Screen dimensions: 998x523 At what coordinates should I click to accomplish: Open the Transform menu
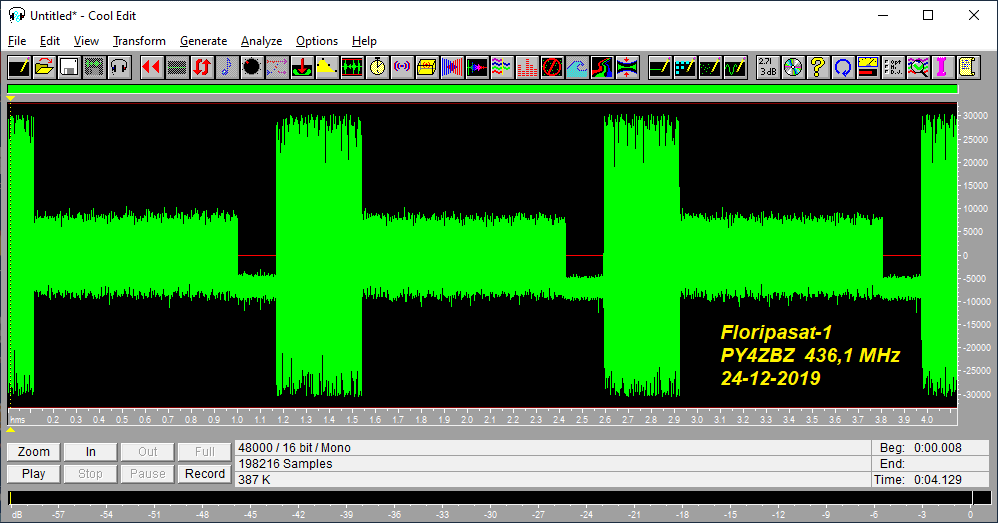pyautogui.click(x=139, y=41)
